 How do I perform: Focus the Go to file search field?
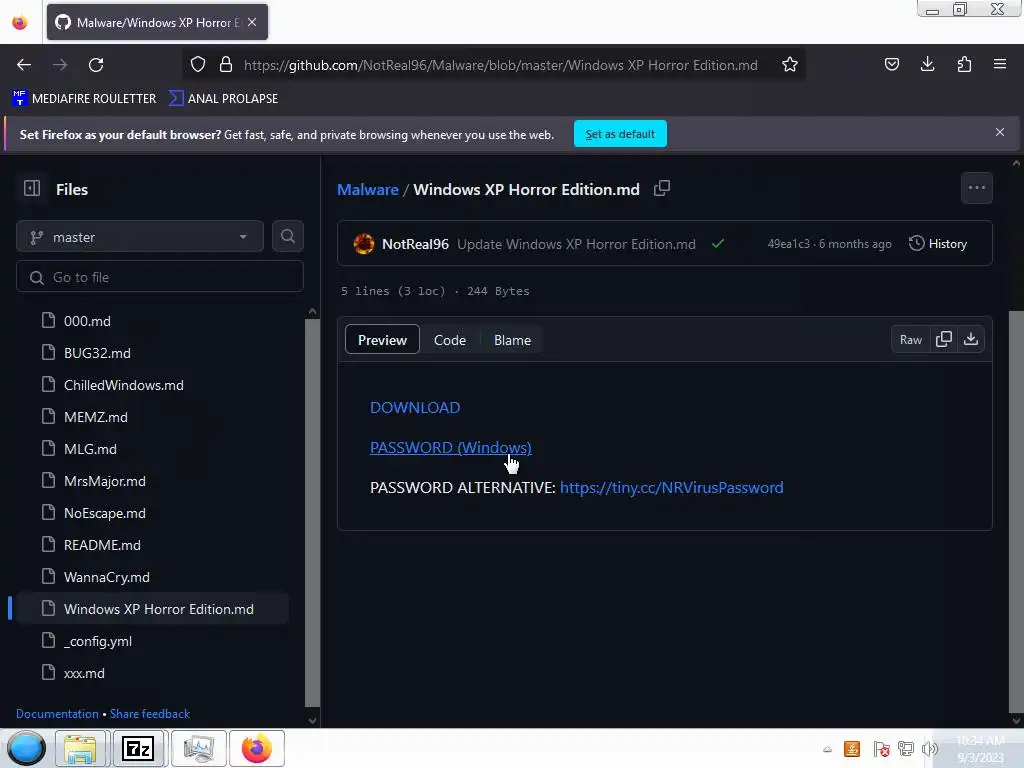click(x=160, y=277)
